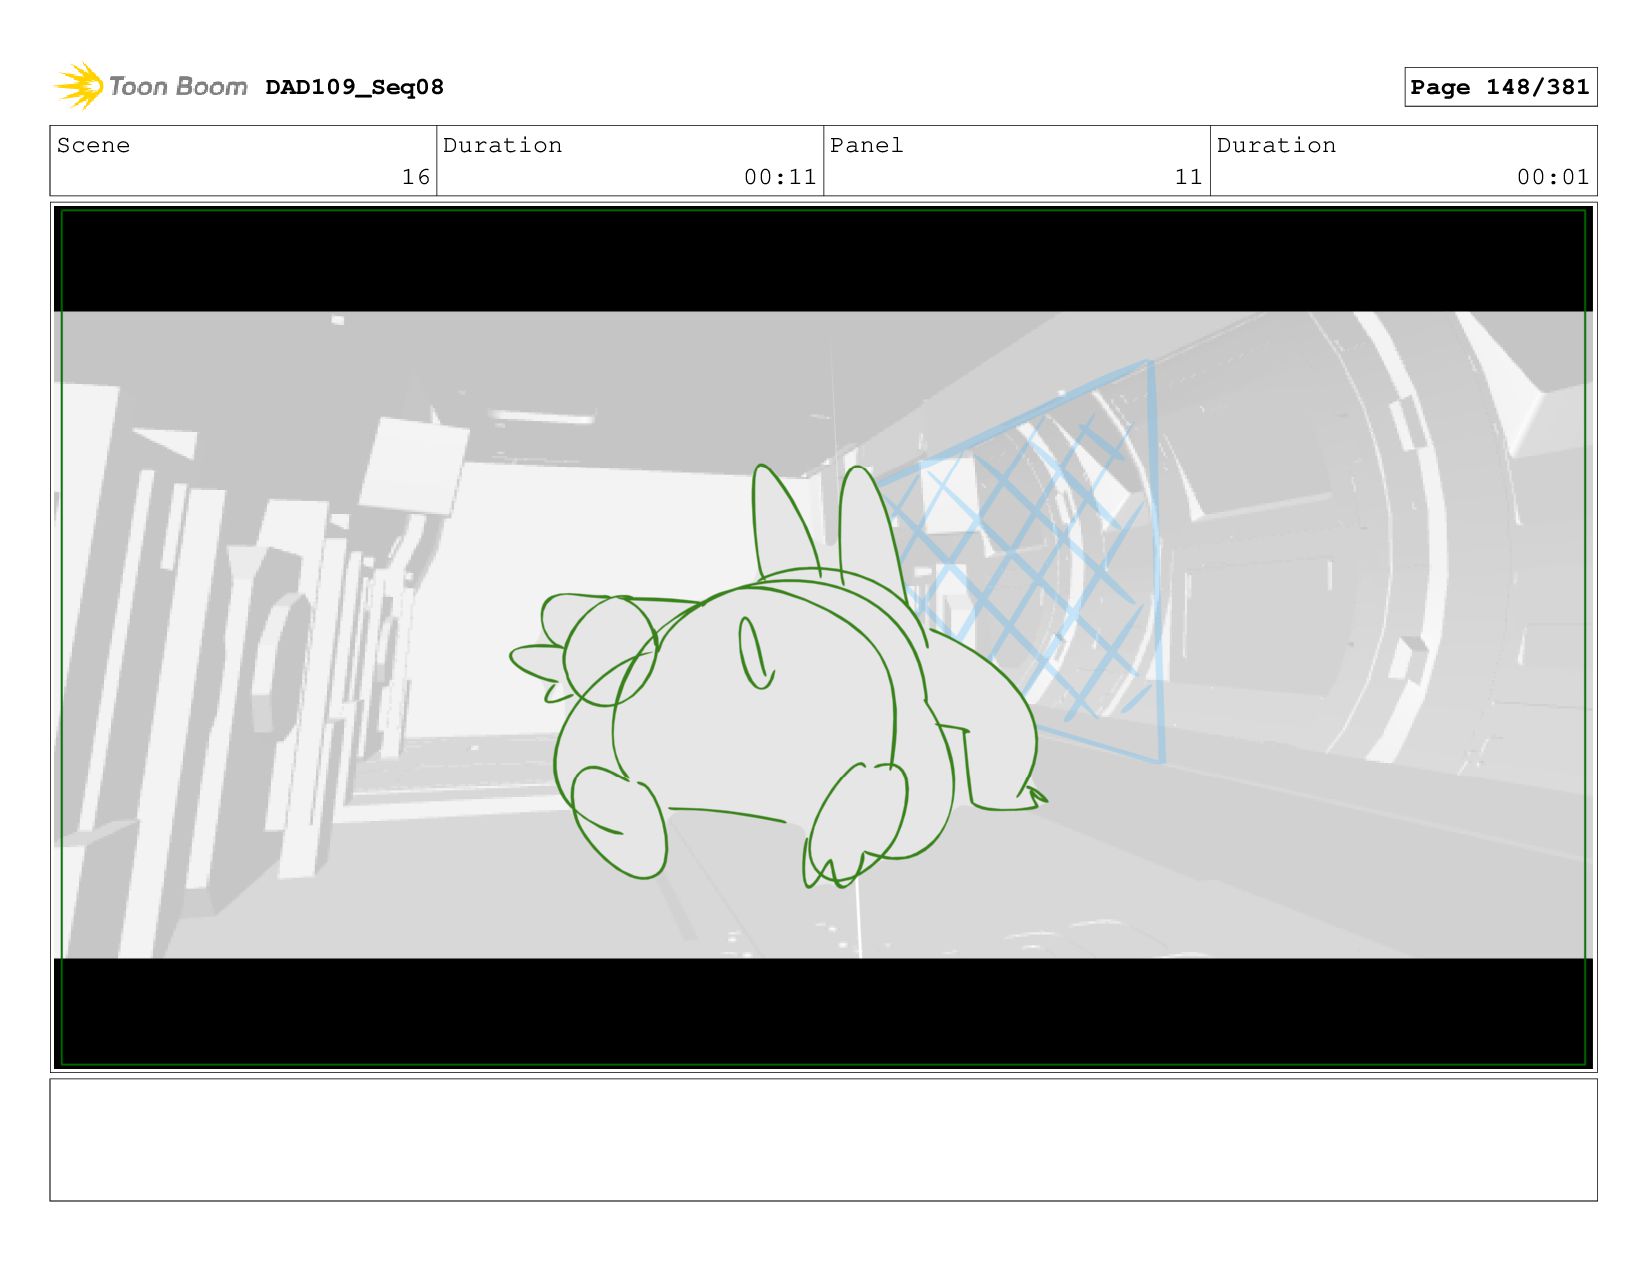The width and height of the screenshot is (1648, 1276).
Task: Select the DAD109_Seq08 title text
Action: (355, 87)
